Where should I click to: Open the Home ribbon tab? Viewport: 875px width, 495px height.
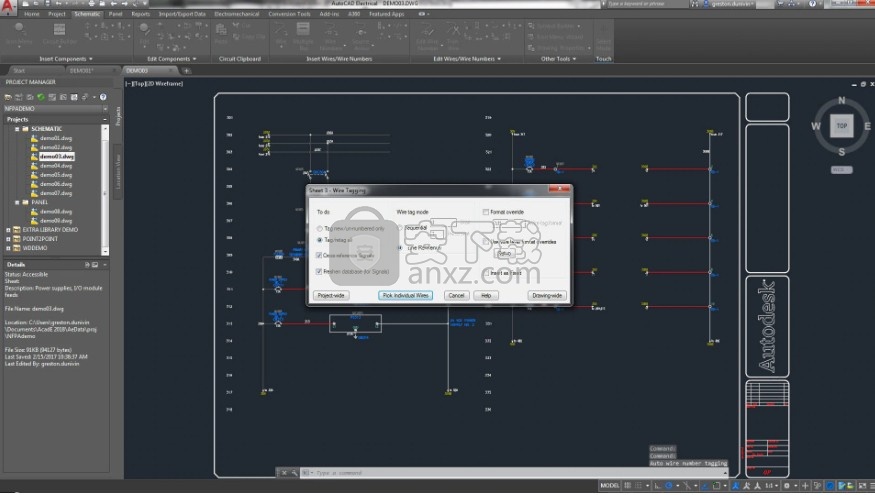[x=32, y=14]
